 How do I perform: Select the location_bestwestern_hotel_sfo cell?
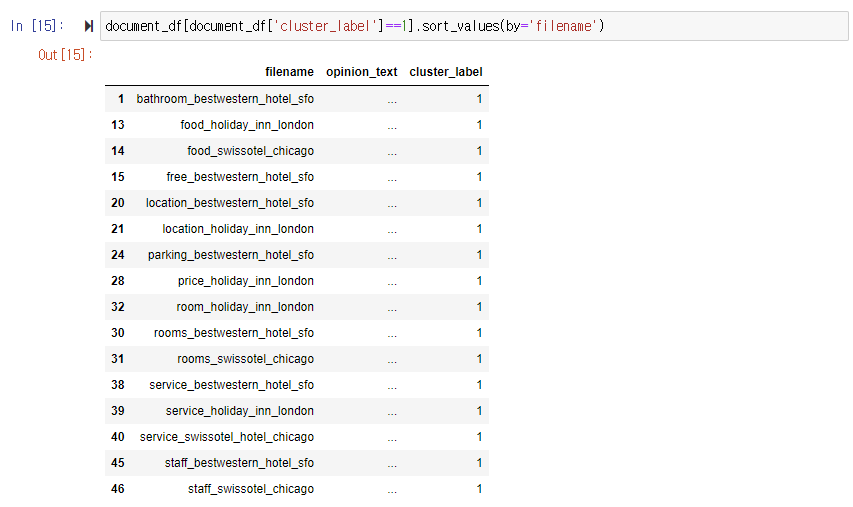point(230,203)
